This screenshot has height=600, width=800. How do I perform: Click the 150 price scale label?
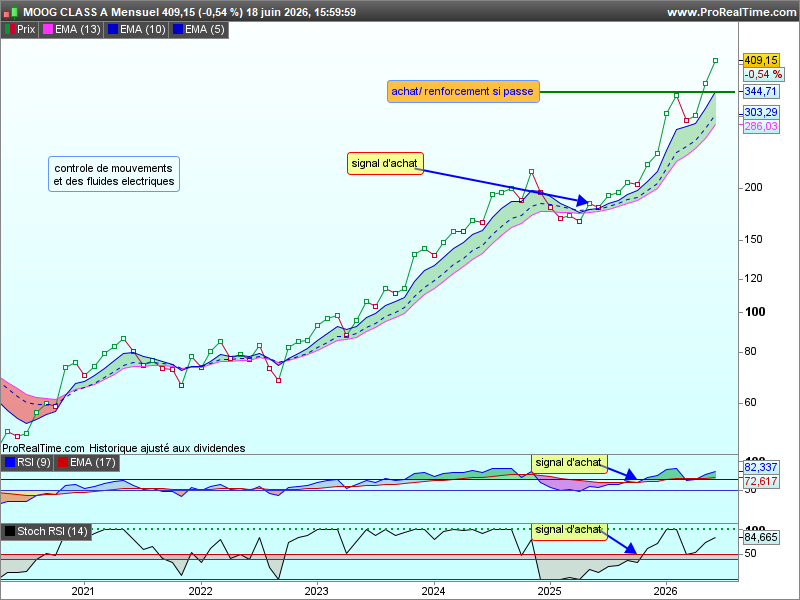[x=754, y=239]
